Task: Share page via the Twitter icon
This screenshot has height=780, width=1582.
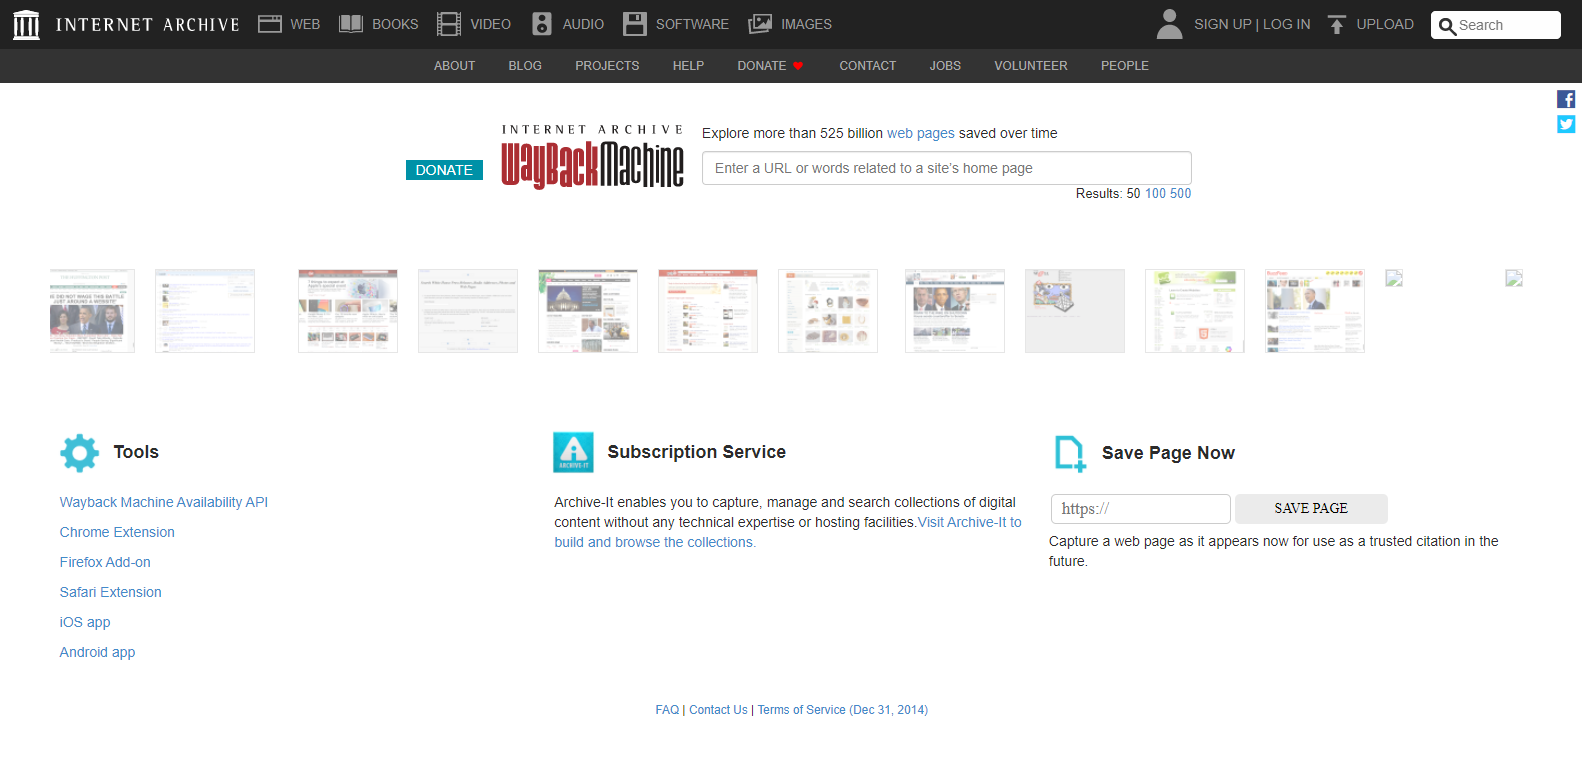Action: [1566, 124]
